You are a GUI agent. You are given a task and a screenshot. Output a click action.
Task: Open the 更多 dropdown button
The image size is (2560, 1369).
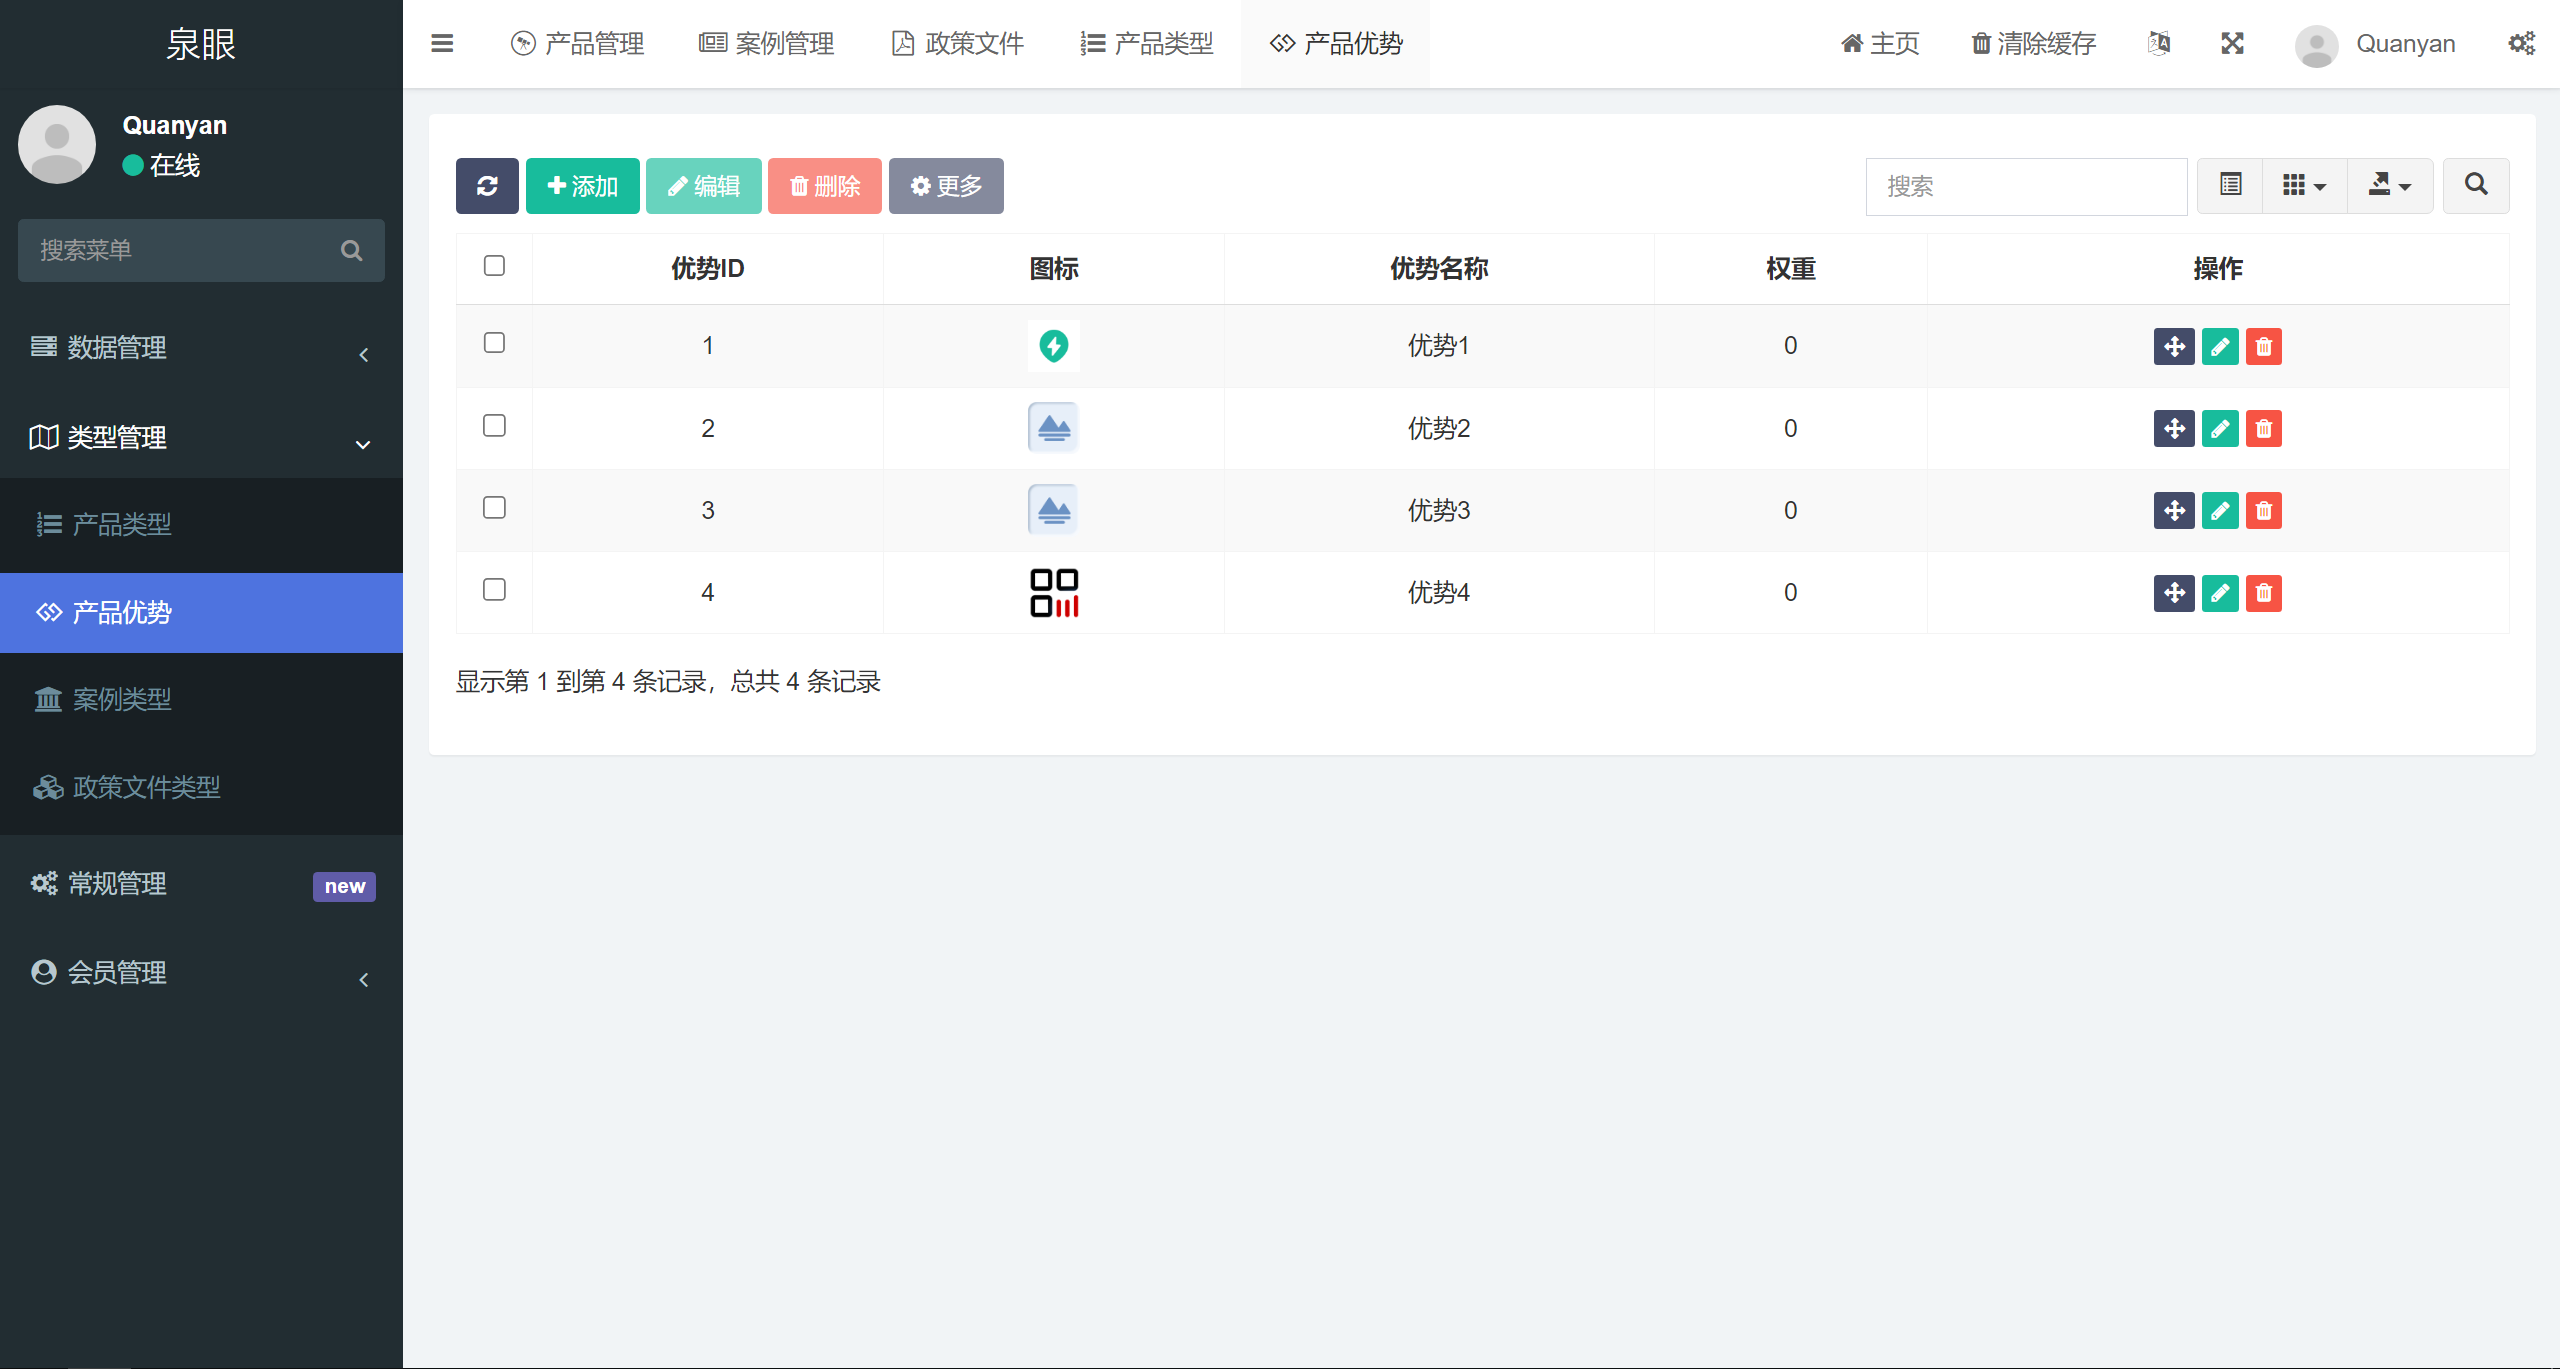946,186
